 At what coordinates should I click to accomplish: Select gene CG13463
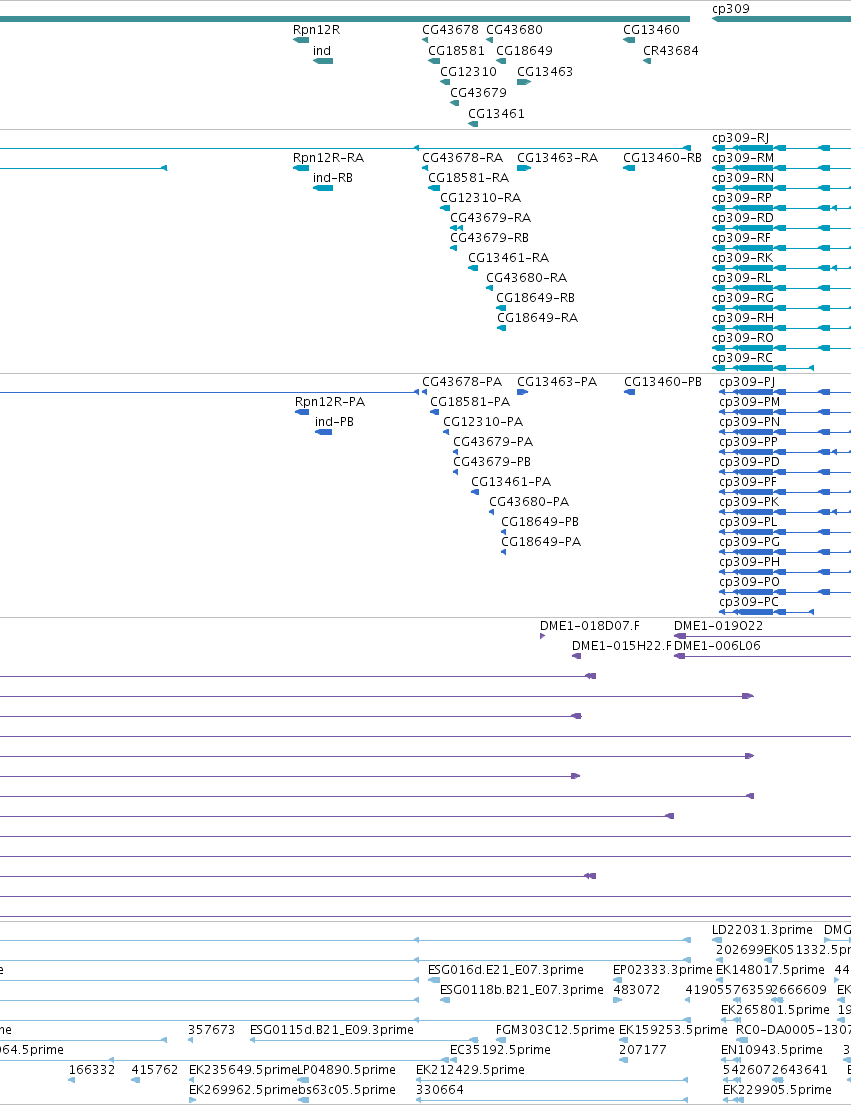coord(523,82)
